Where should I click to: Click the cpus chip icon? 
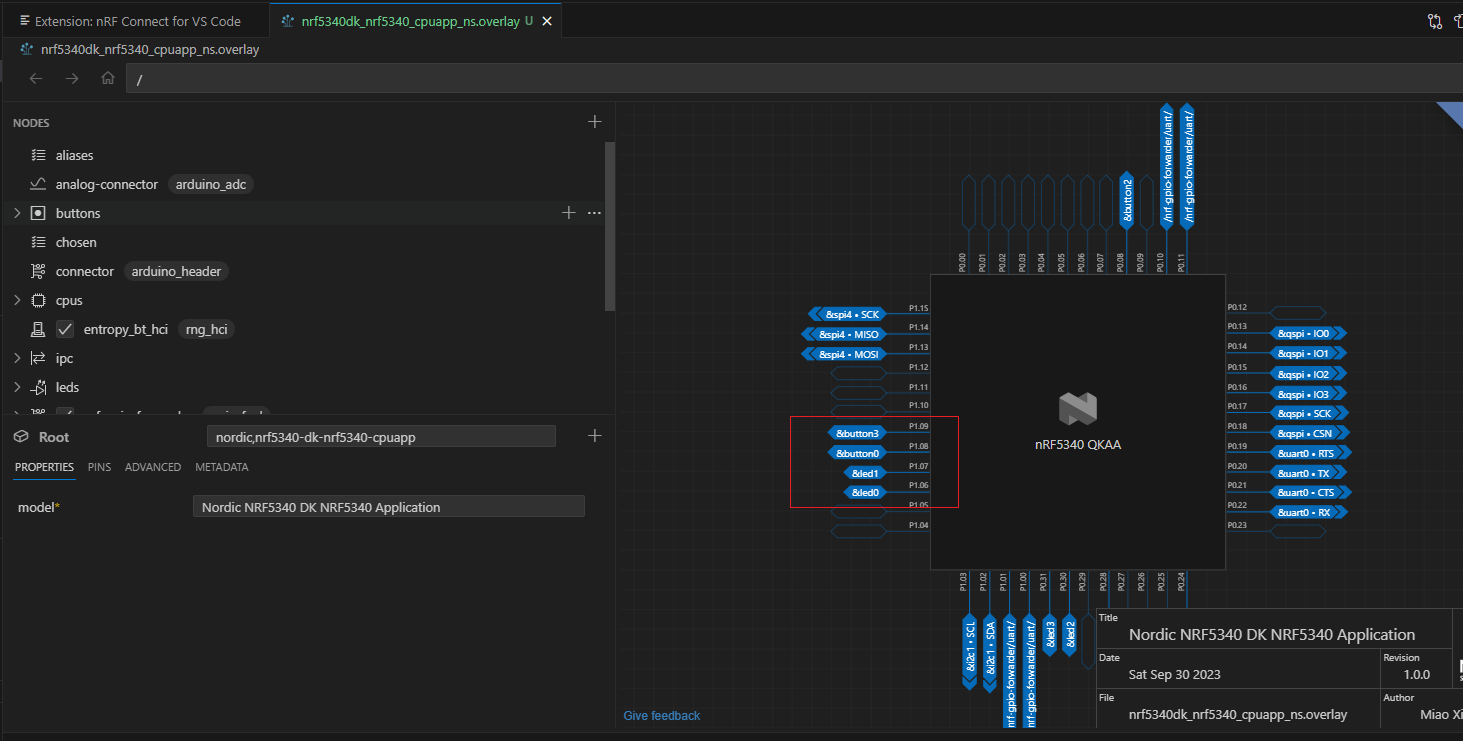pyautogui.click(x=38, y=301)
